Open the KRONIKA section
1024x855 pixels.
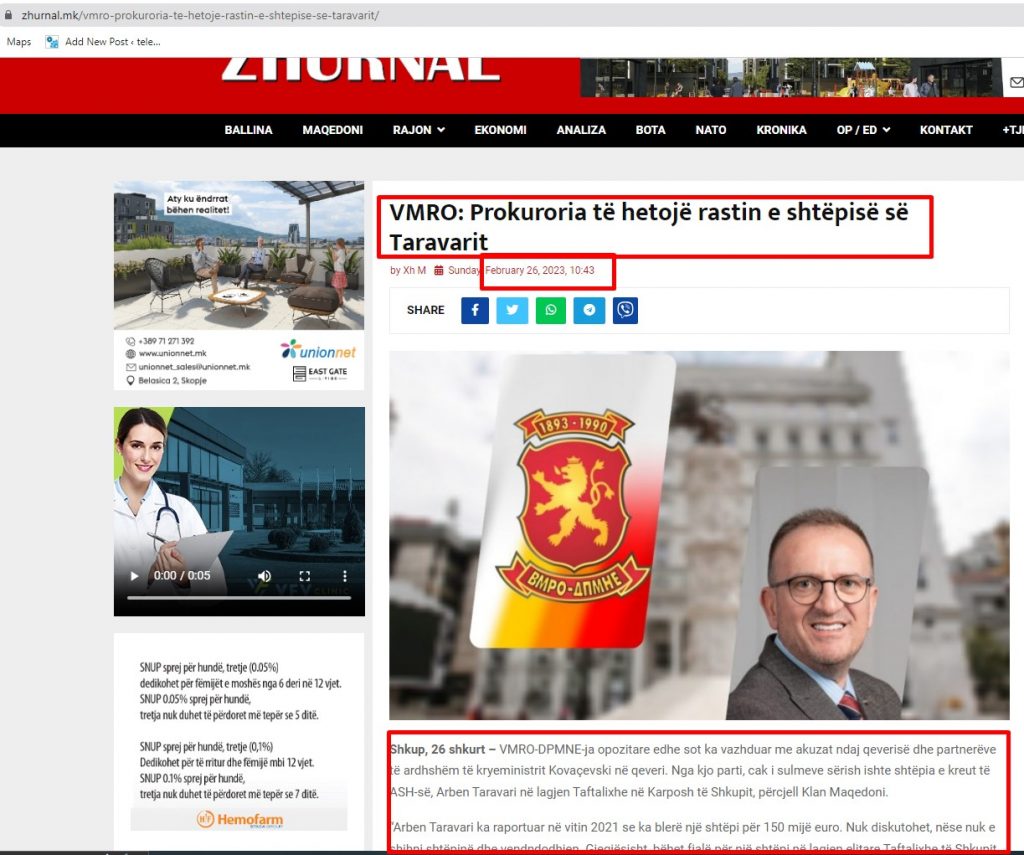pyautogui.click(x=781, y=130)
